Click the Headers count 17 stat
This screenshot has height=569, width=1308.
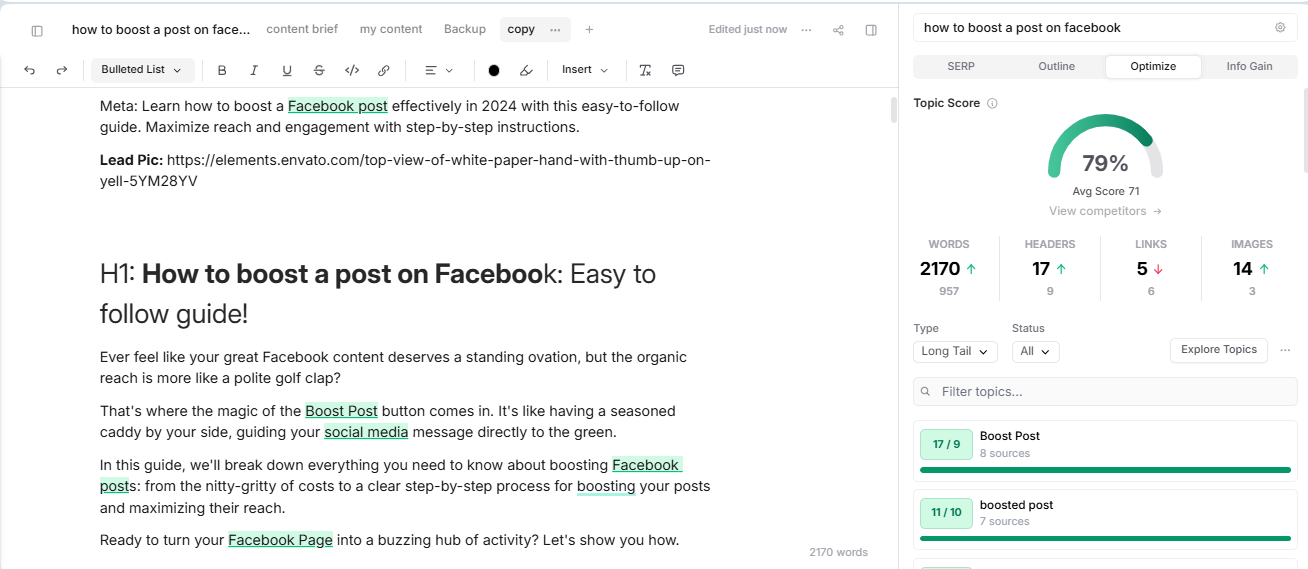coord(1049,269)
